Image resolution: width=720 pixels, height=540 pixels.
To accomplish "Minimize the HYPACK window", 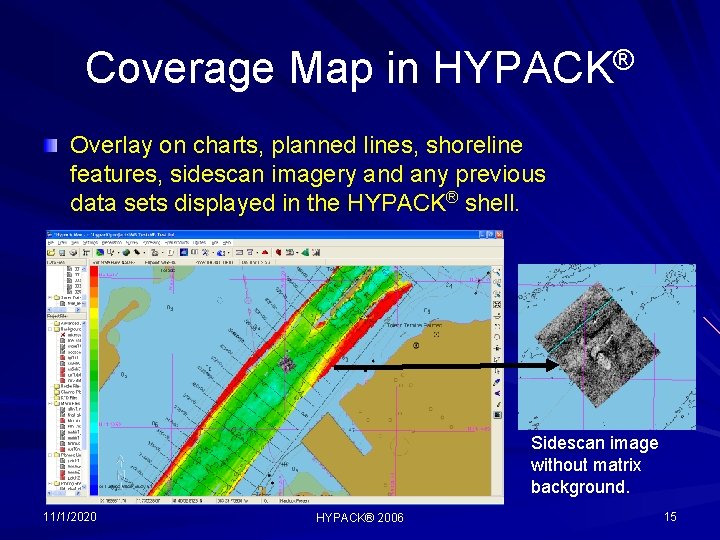I will pyautogui.click(x=482, y=234).
